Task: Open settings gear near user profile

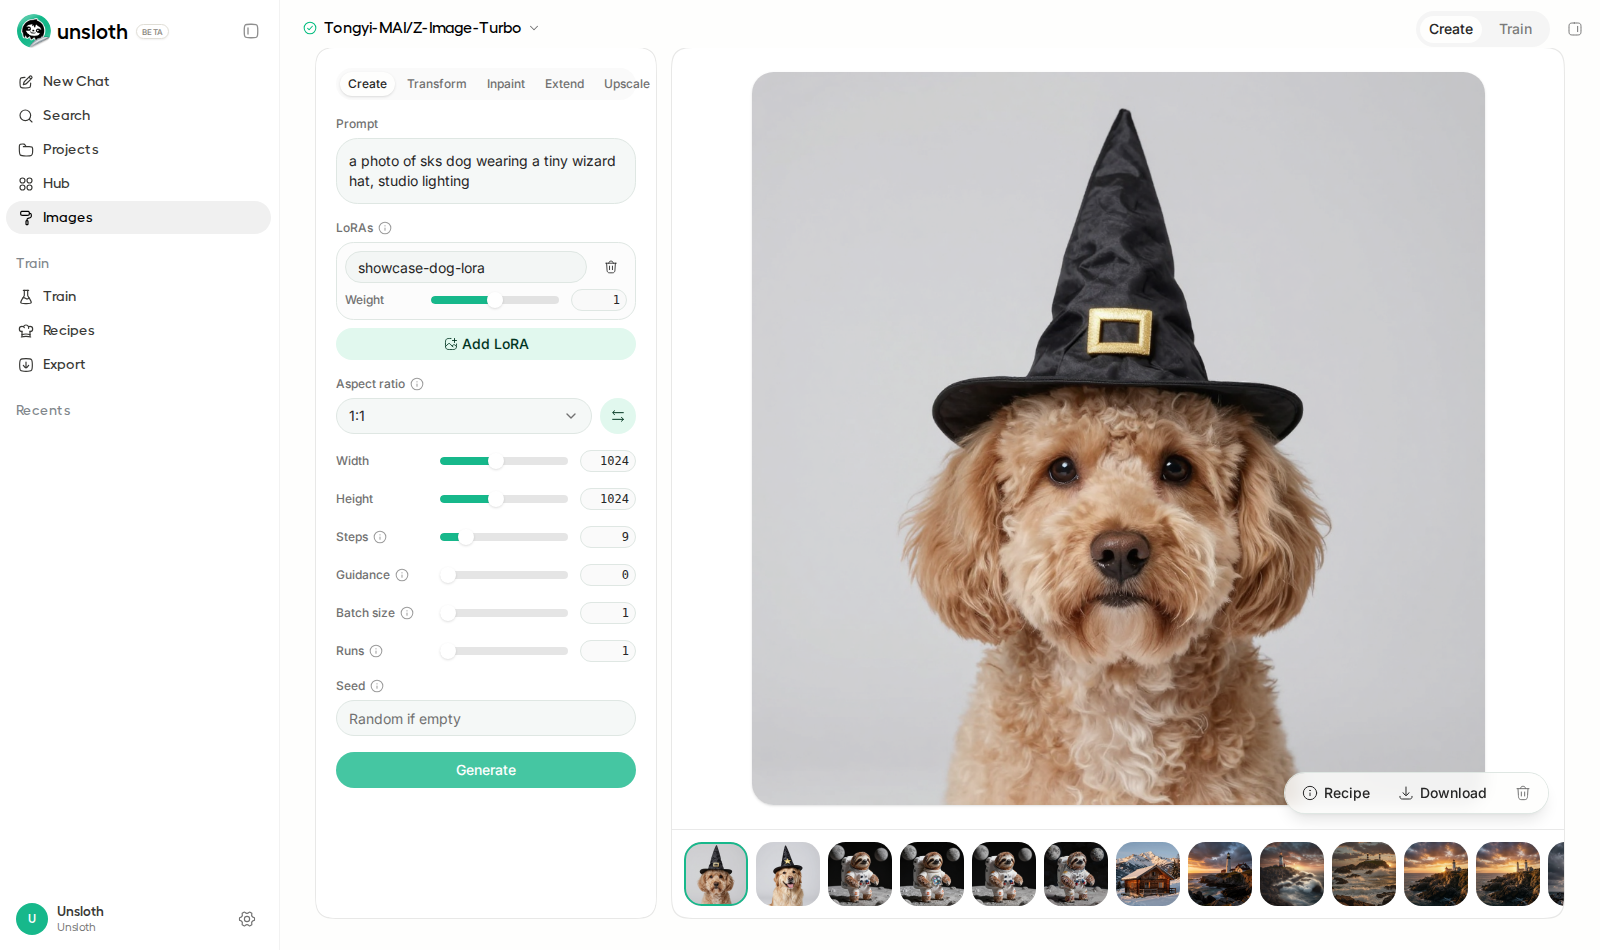Action: (x=247, y=919)
